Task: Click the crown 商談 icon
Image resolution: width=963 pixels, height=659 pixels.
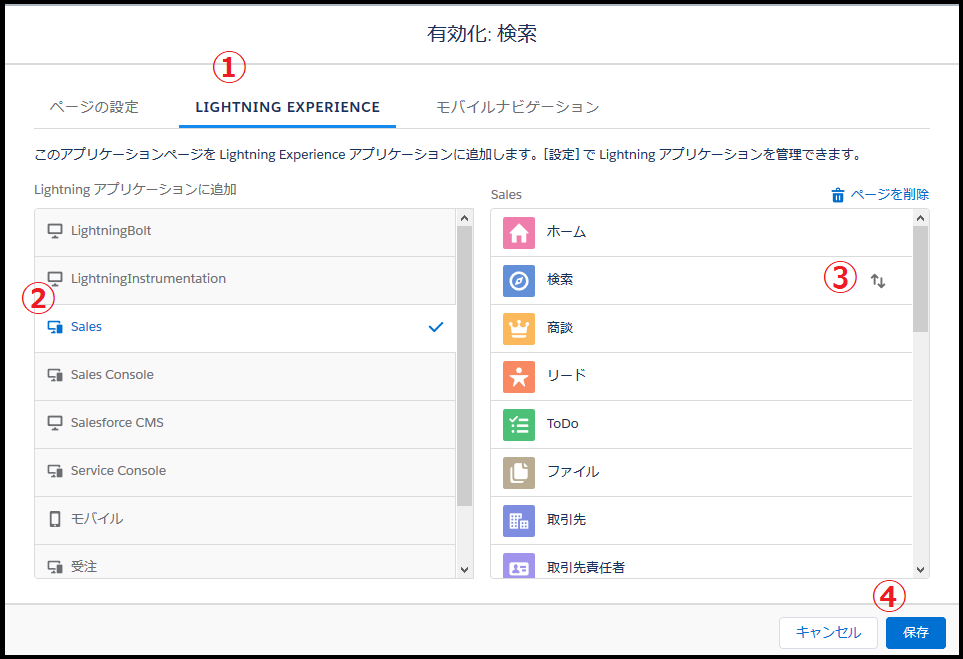Action: coord(518,329)
